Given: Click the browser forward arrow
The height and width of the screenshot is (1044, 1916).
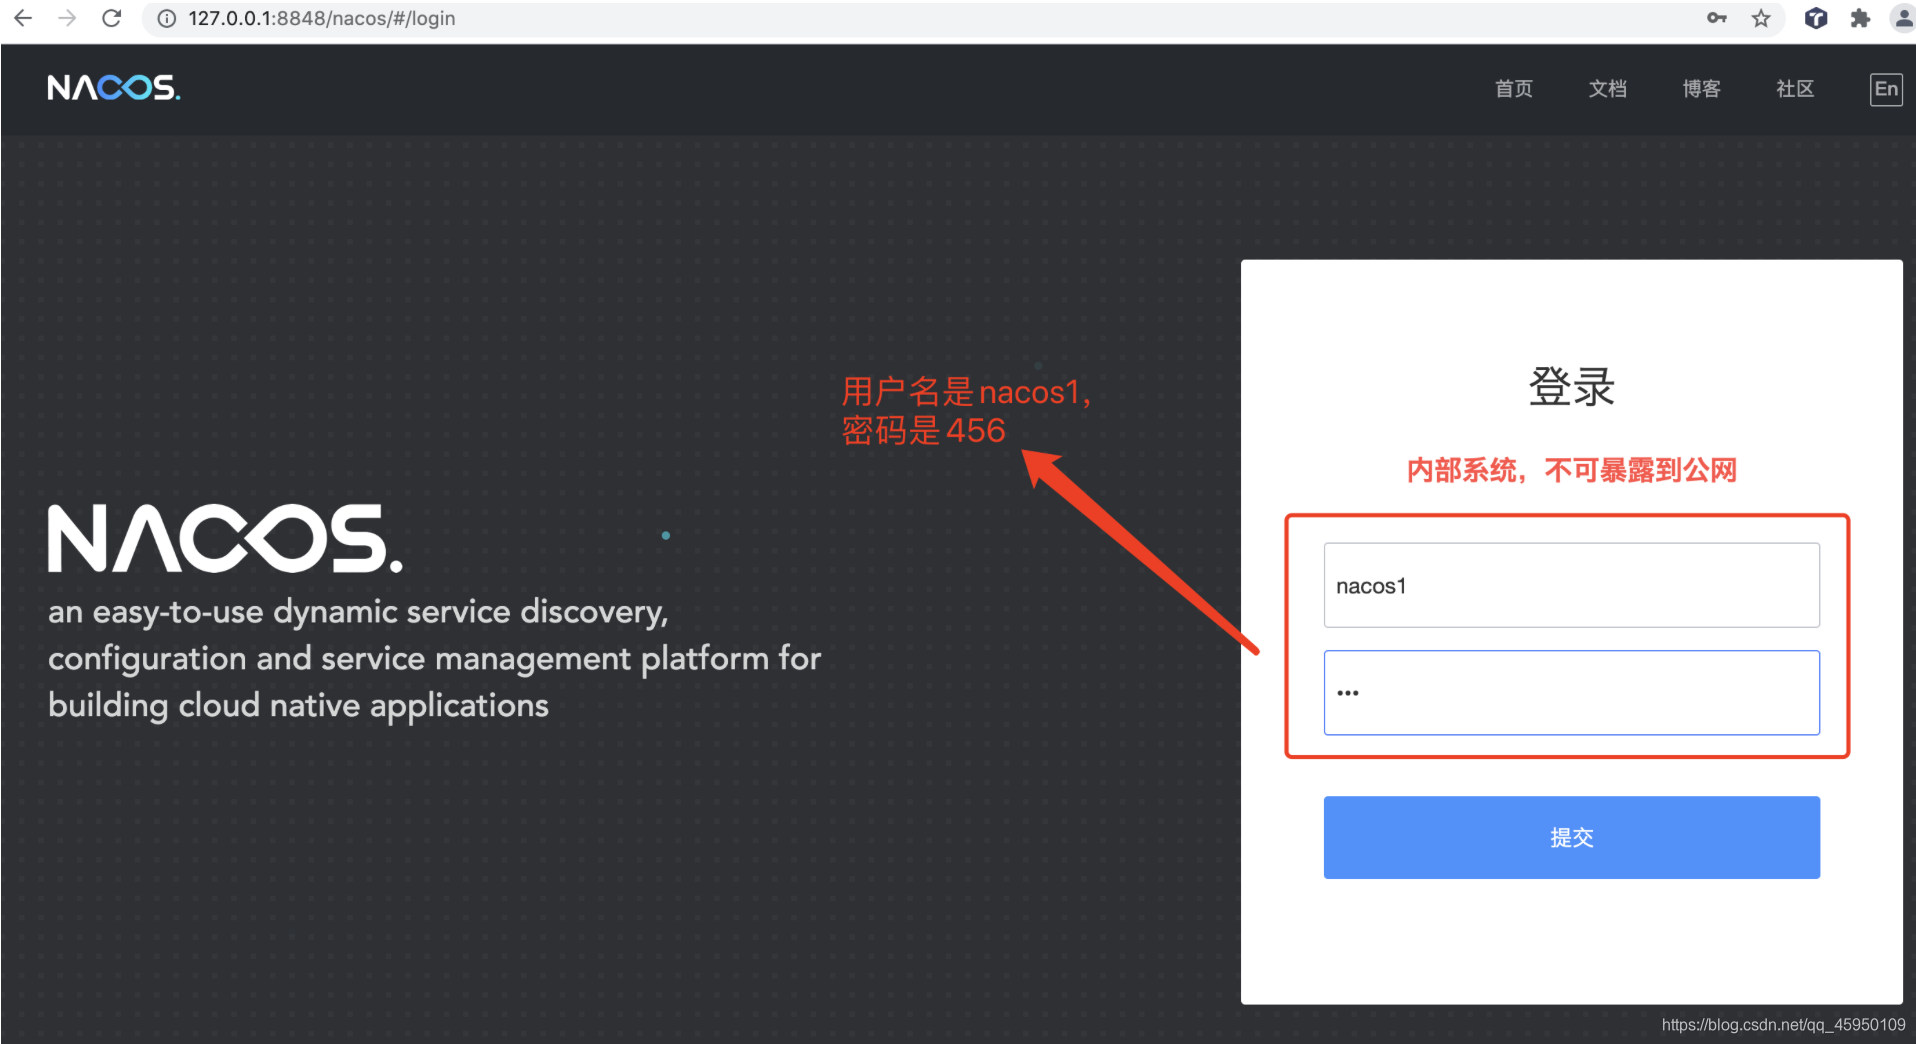Looking at the screenshot, I should point(67,18).
